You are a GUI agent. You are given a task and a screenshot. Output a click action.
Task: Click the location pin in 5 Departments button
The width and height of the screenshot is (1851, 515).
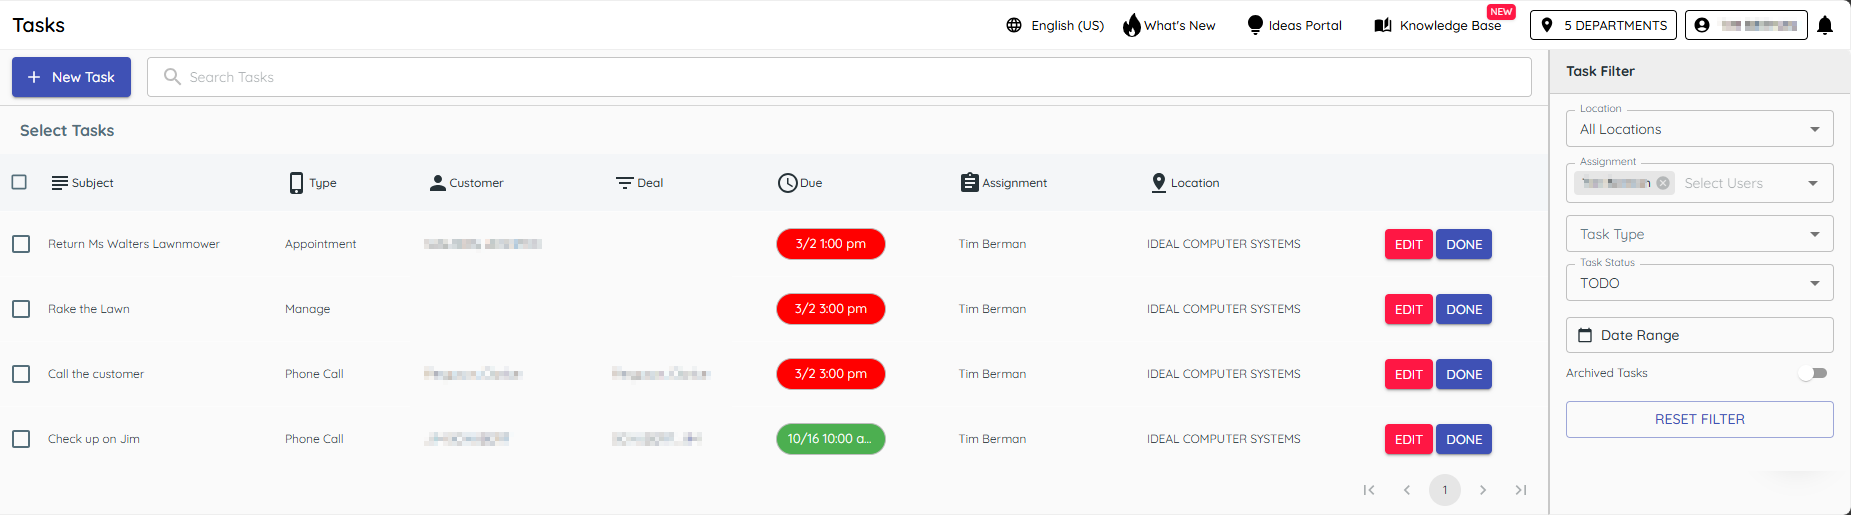coord(1547,25)
